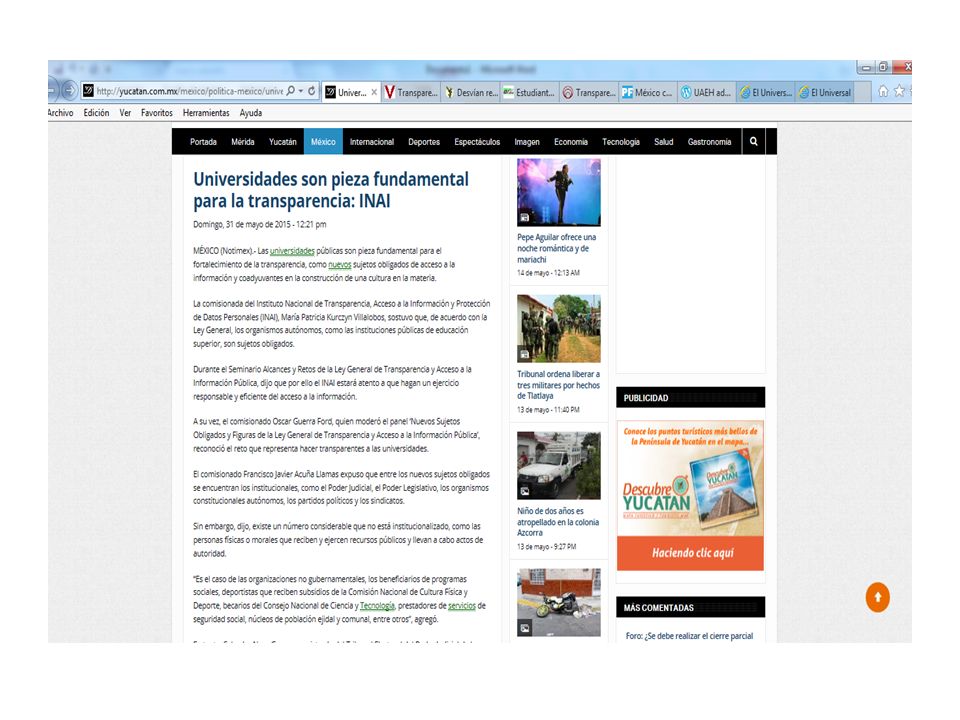The height and width of the screenshot is (720, 960).
Task: Open the Archivo menu
Action: [61, 113]
